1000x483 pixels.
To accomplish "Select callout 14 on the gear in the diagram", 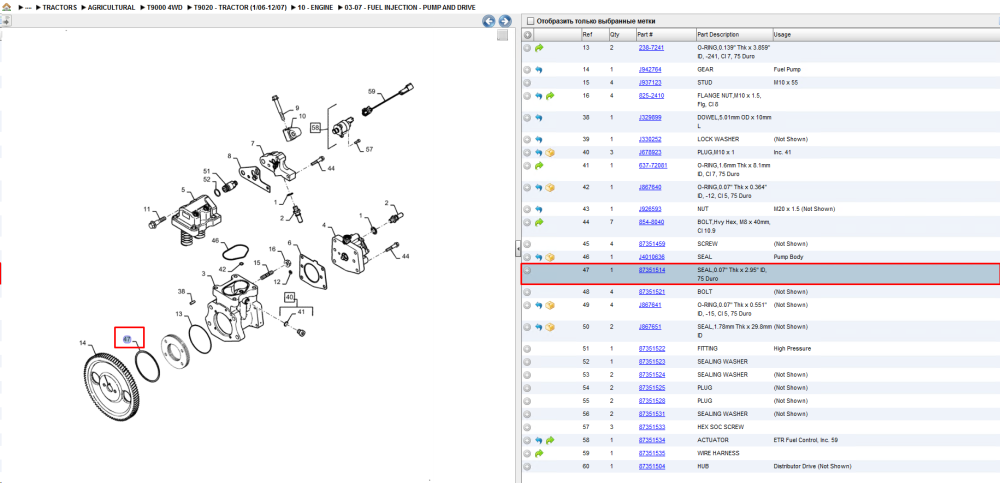I will (82, 344).
